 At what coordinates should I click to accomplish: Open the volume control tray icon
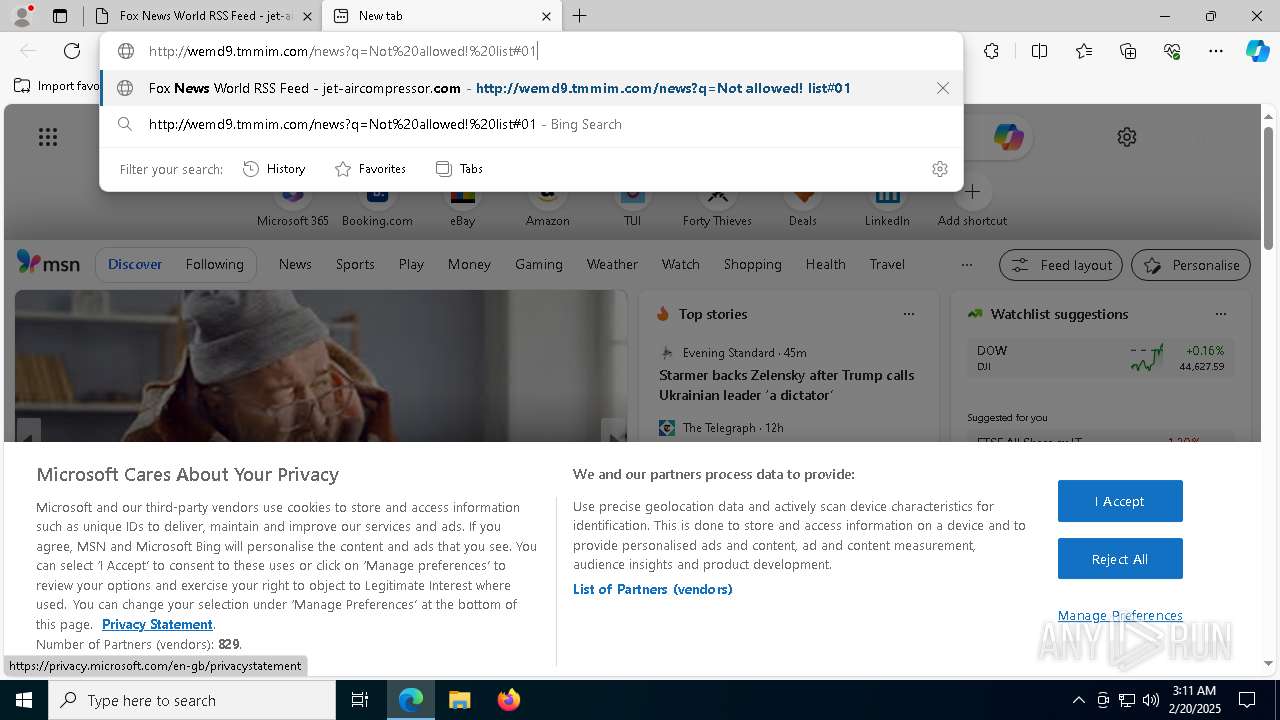[x=1151, y=700]
